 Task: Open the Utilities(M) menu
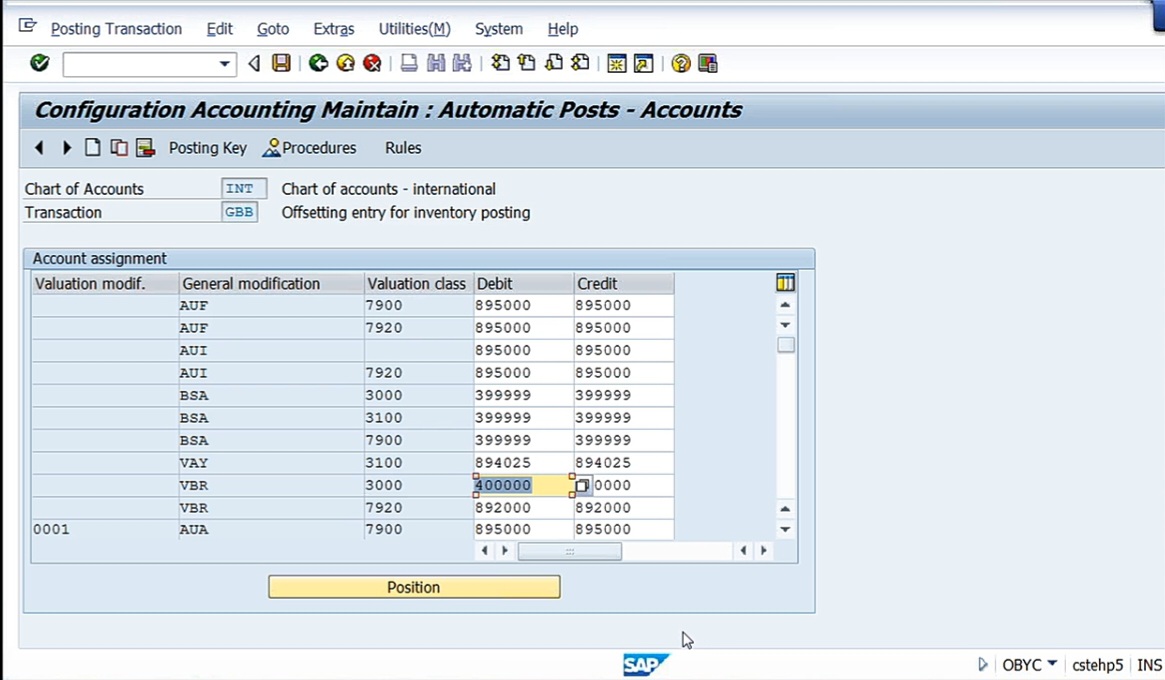pos(415,29)
